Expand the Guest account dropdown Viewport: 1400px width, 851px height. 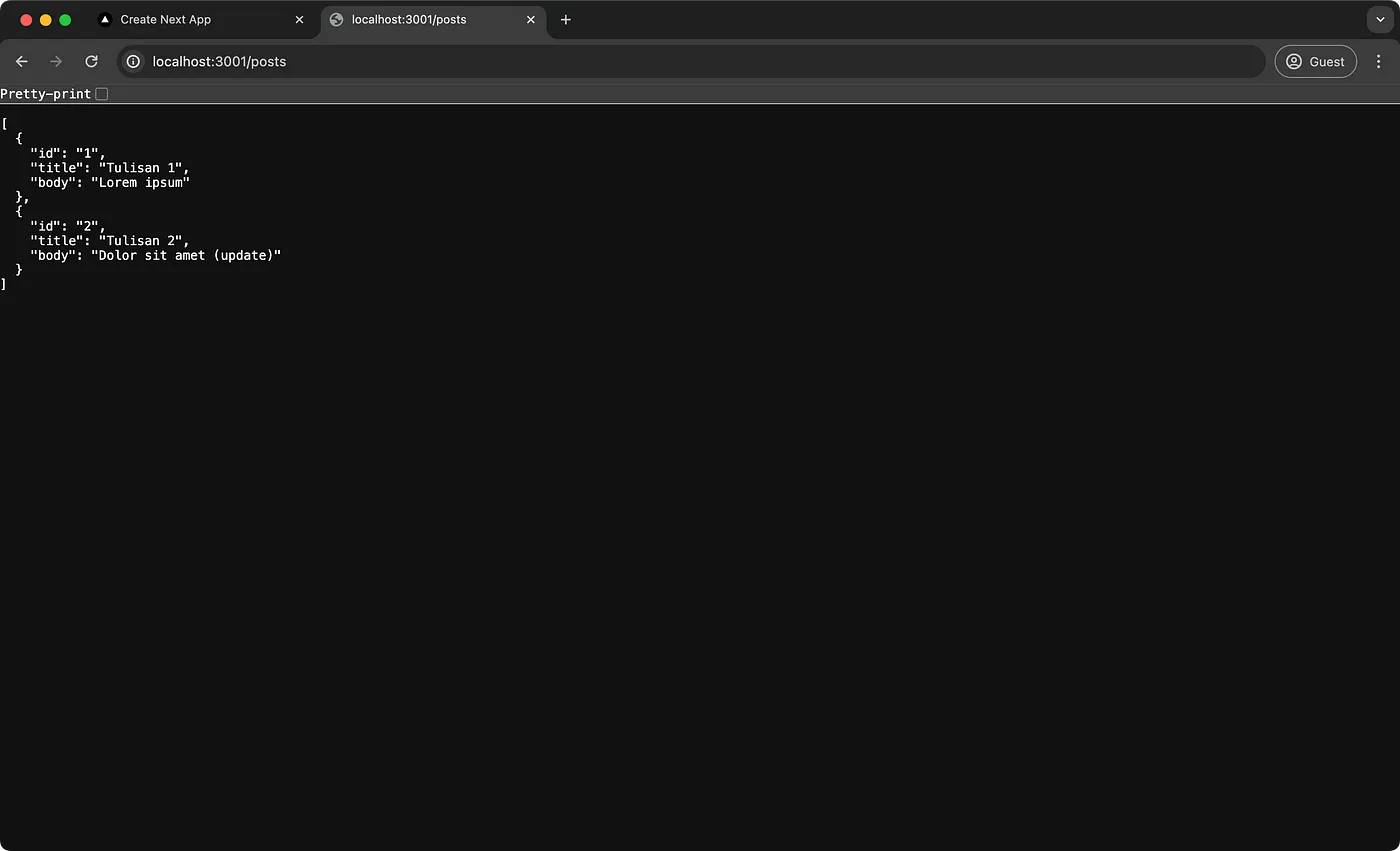(x=1315, y=61)
